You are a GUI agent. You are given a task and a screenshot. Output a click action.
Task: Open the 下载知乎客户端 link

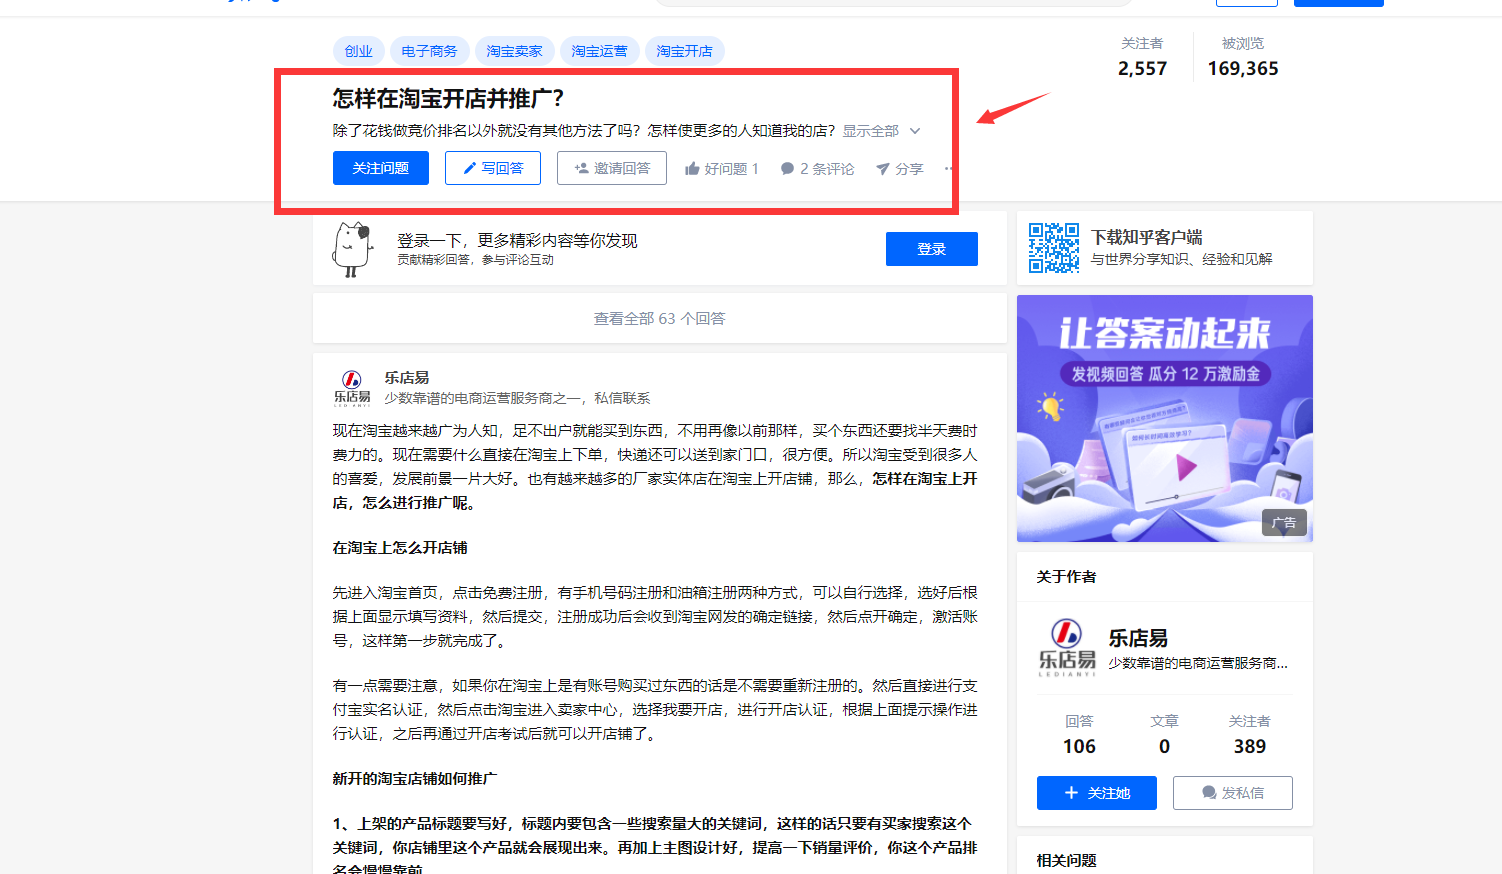(1147, 237)
